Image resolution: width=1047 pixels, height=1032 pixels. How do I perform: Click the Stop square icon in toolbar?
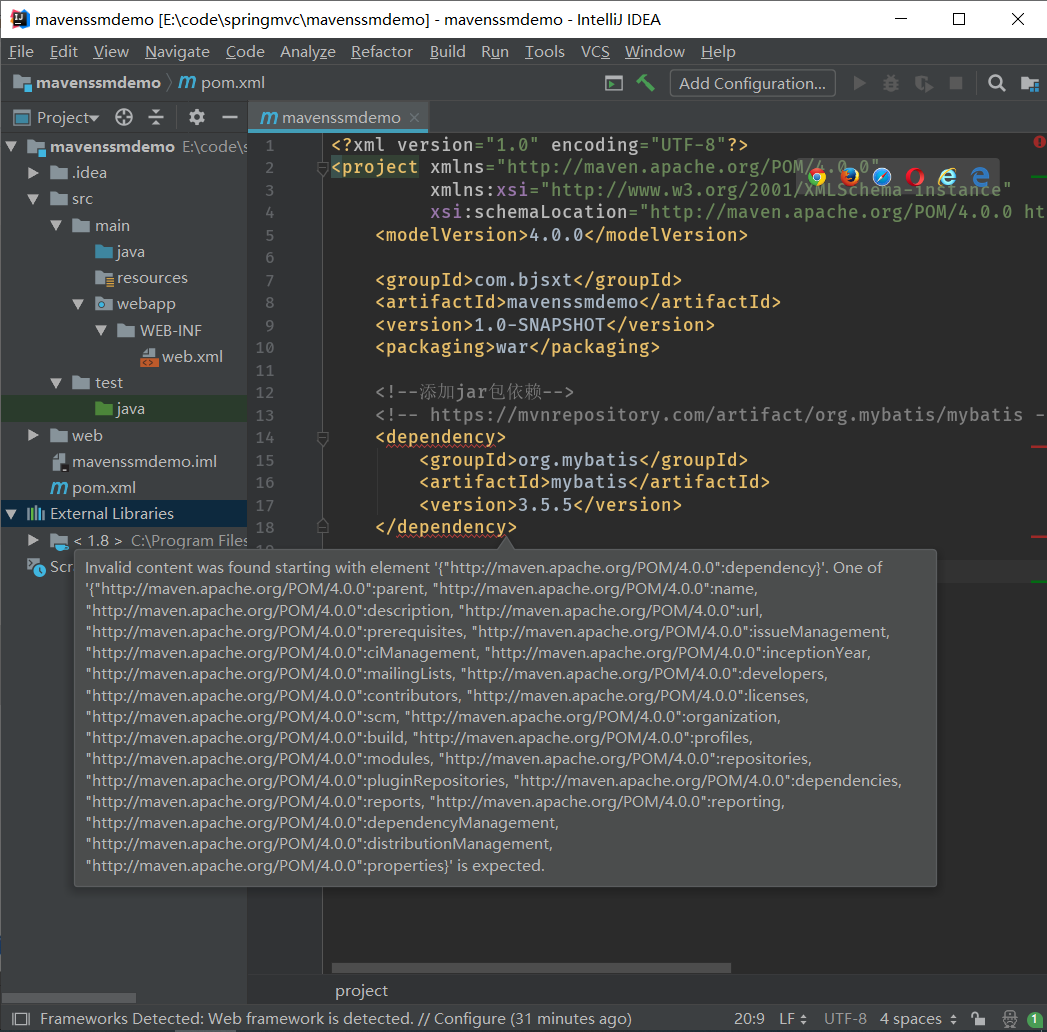point(956,83)
